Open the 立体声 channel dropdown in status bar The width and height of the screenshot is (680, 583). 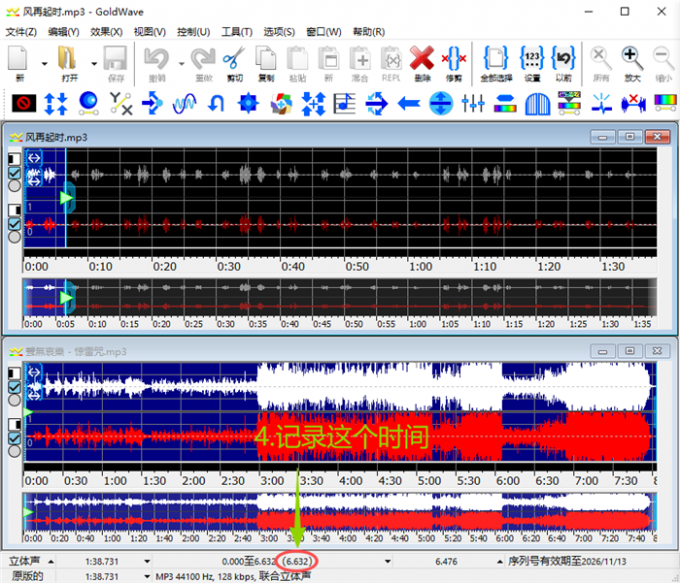pos(50,562)
